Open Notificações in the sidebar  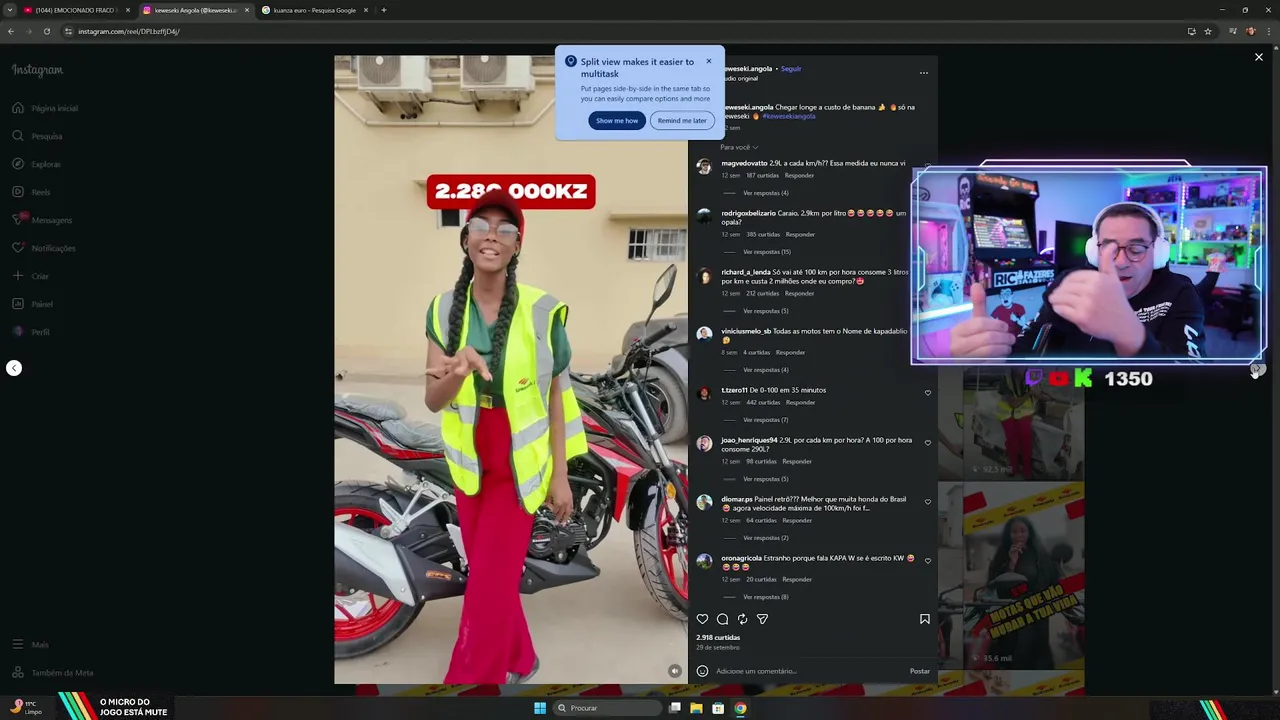(44, 248)
